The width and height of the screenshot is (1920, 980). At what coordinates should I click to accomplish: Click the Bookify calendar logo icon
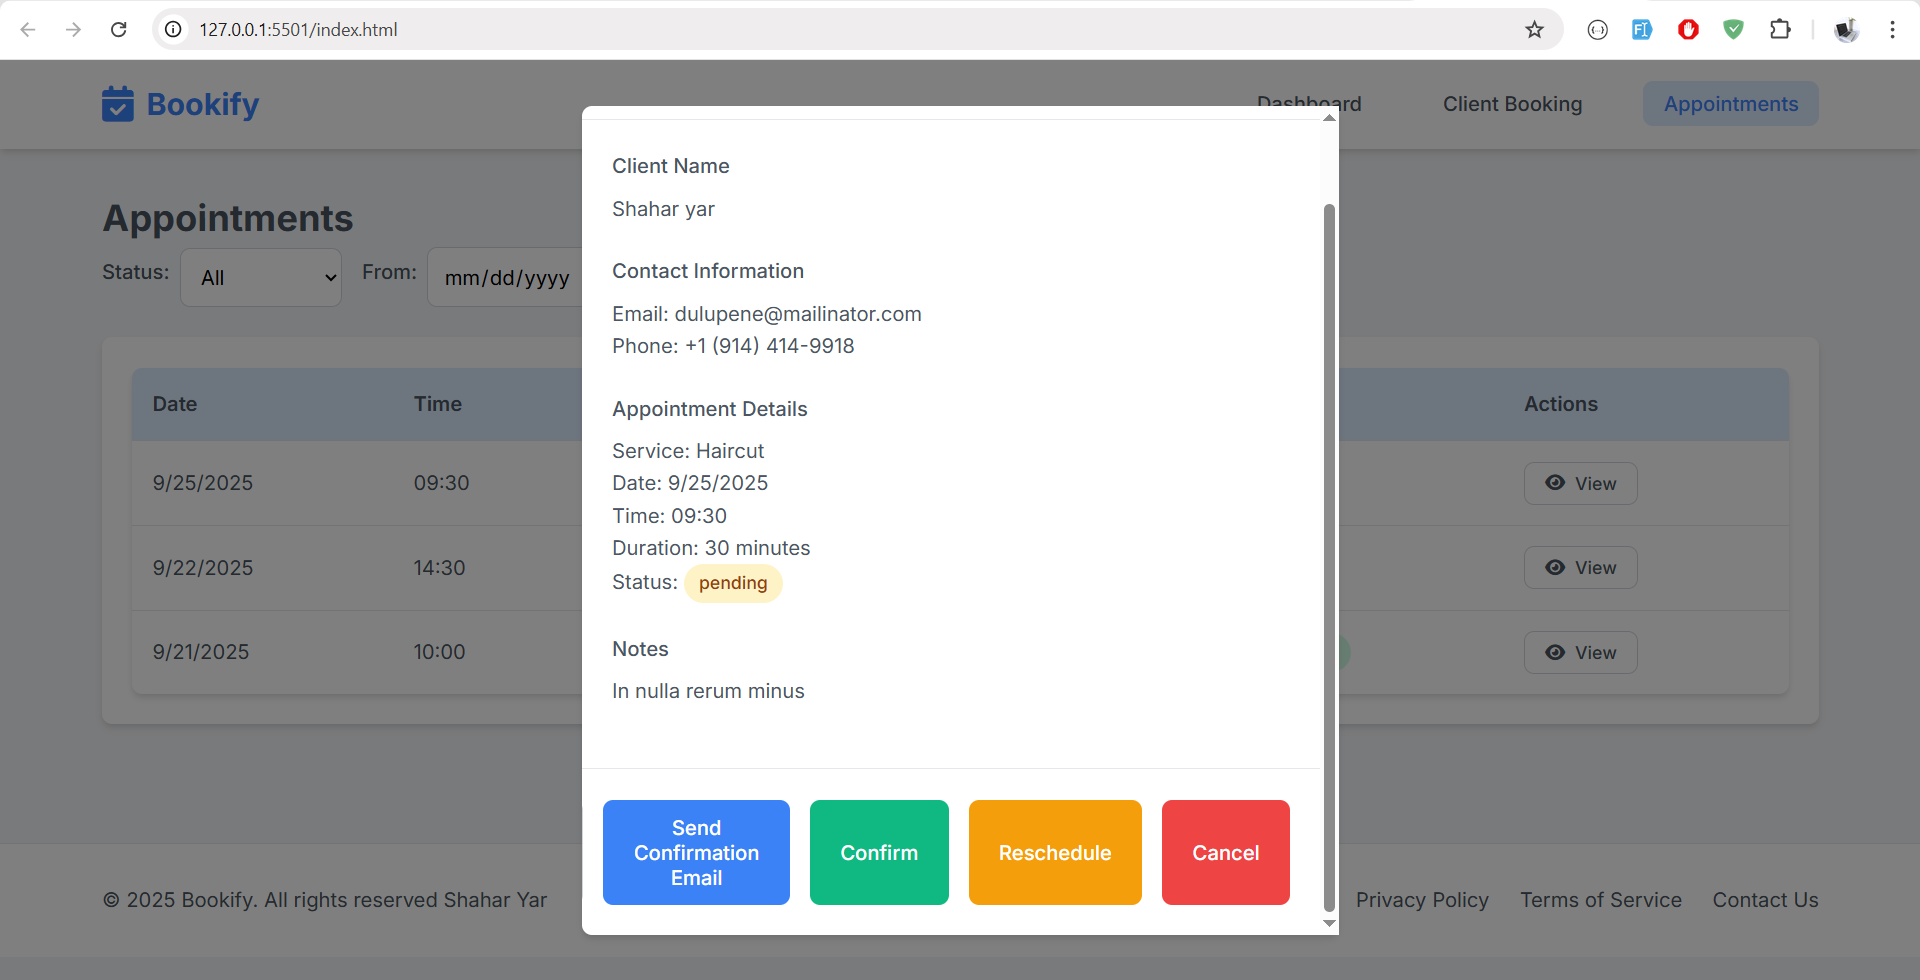click(118, 104)
